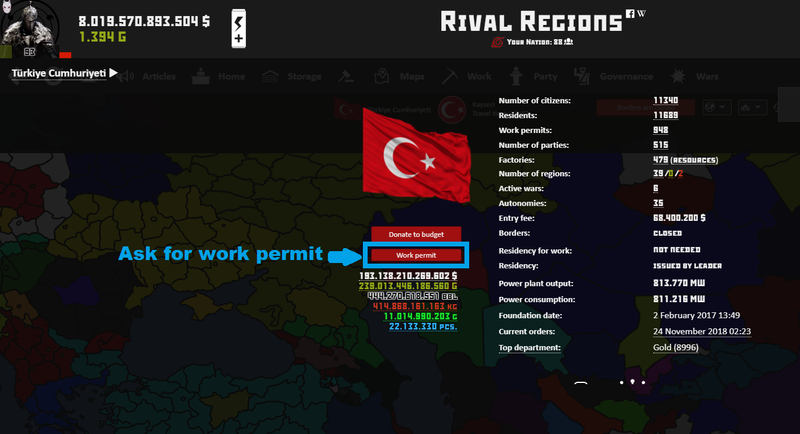
Task: Click the Your Nation members icon
Action: [x=568, y=42]
